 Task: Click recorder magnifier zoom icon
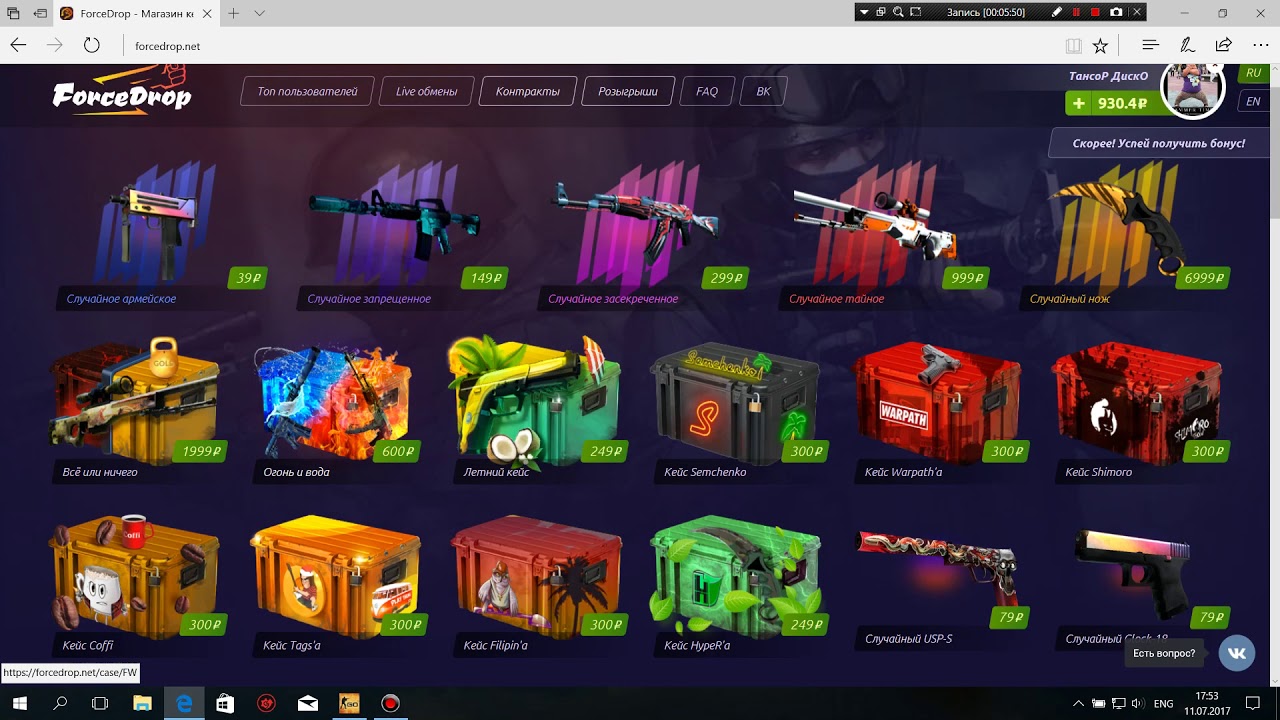(x=899, y=12)
